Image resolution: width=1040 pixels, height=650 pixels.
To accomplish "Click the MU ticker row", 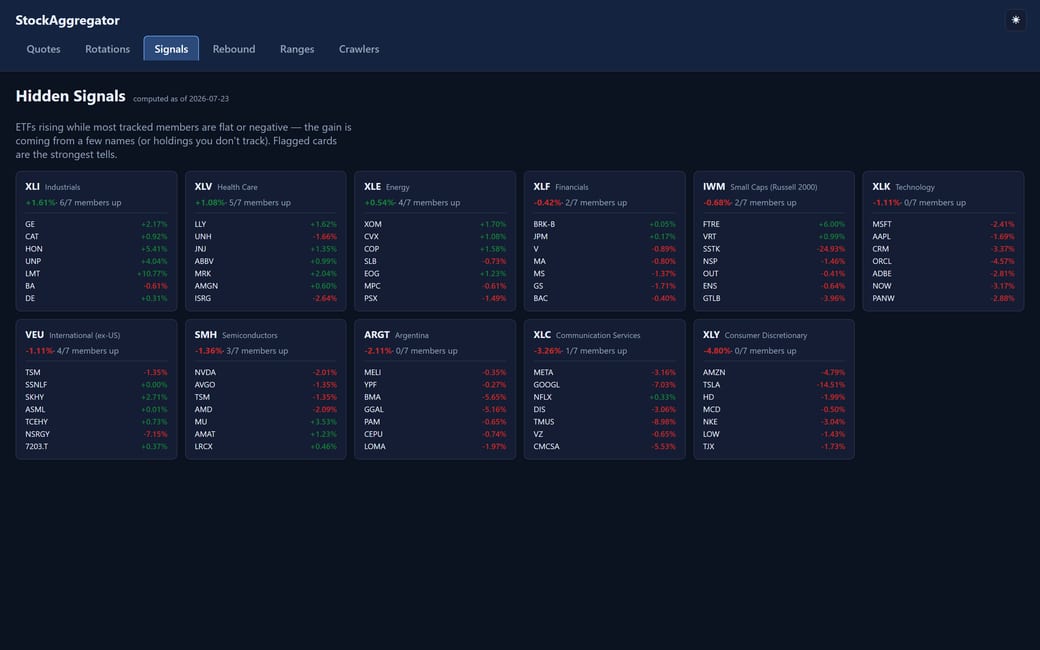I will (265, 422).
